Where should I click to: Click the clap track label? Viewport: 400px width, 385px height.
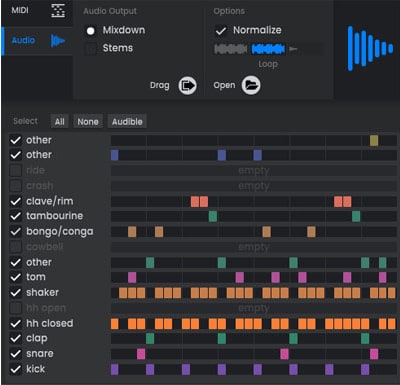[37, 338]
